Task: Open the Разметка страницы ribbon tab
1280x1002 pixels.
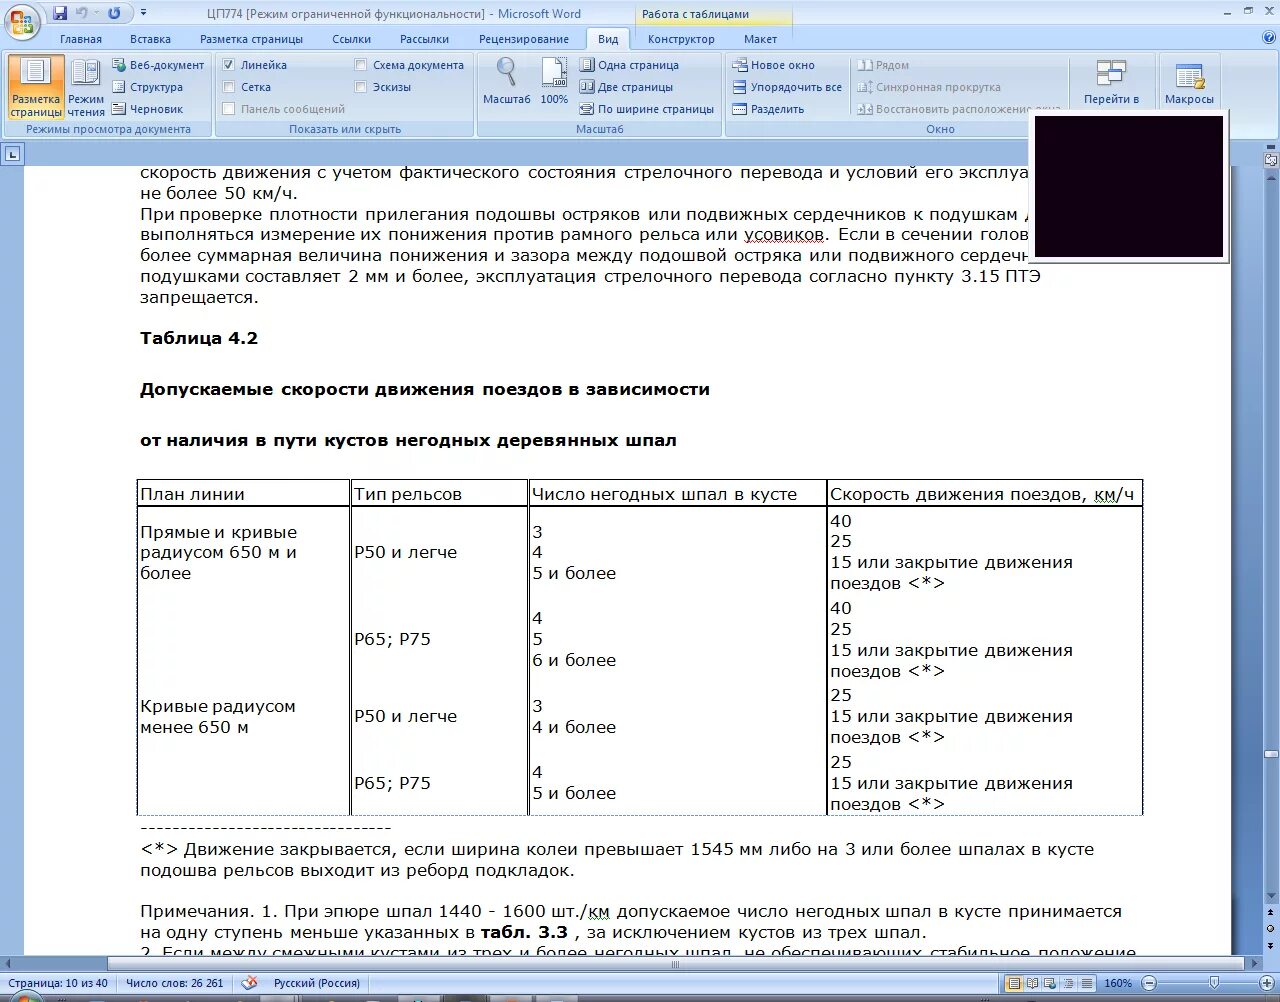Action: (251, 39)
